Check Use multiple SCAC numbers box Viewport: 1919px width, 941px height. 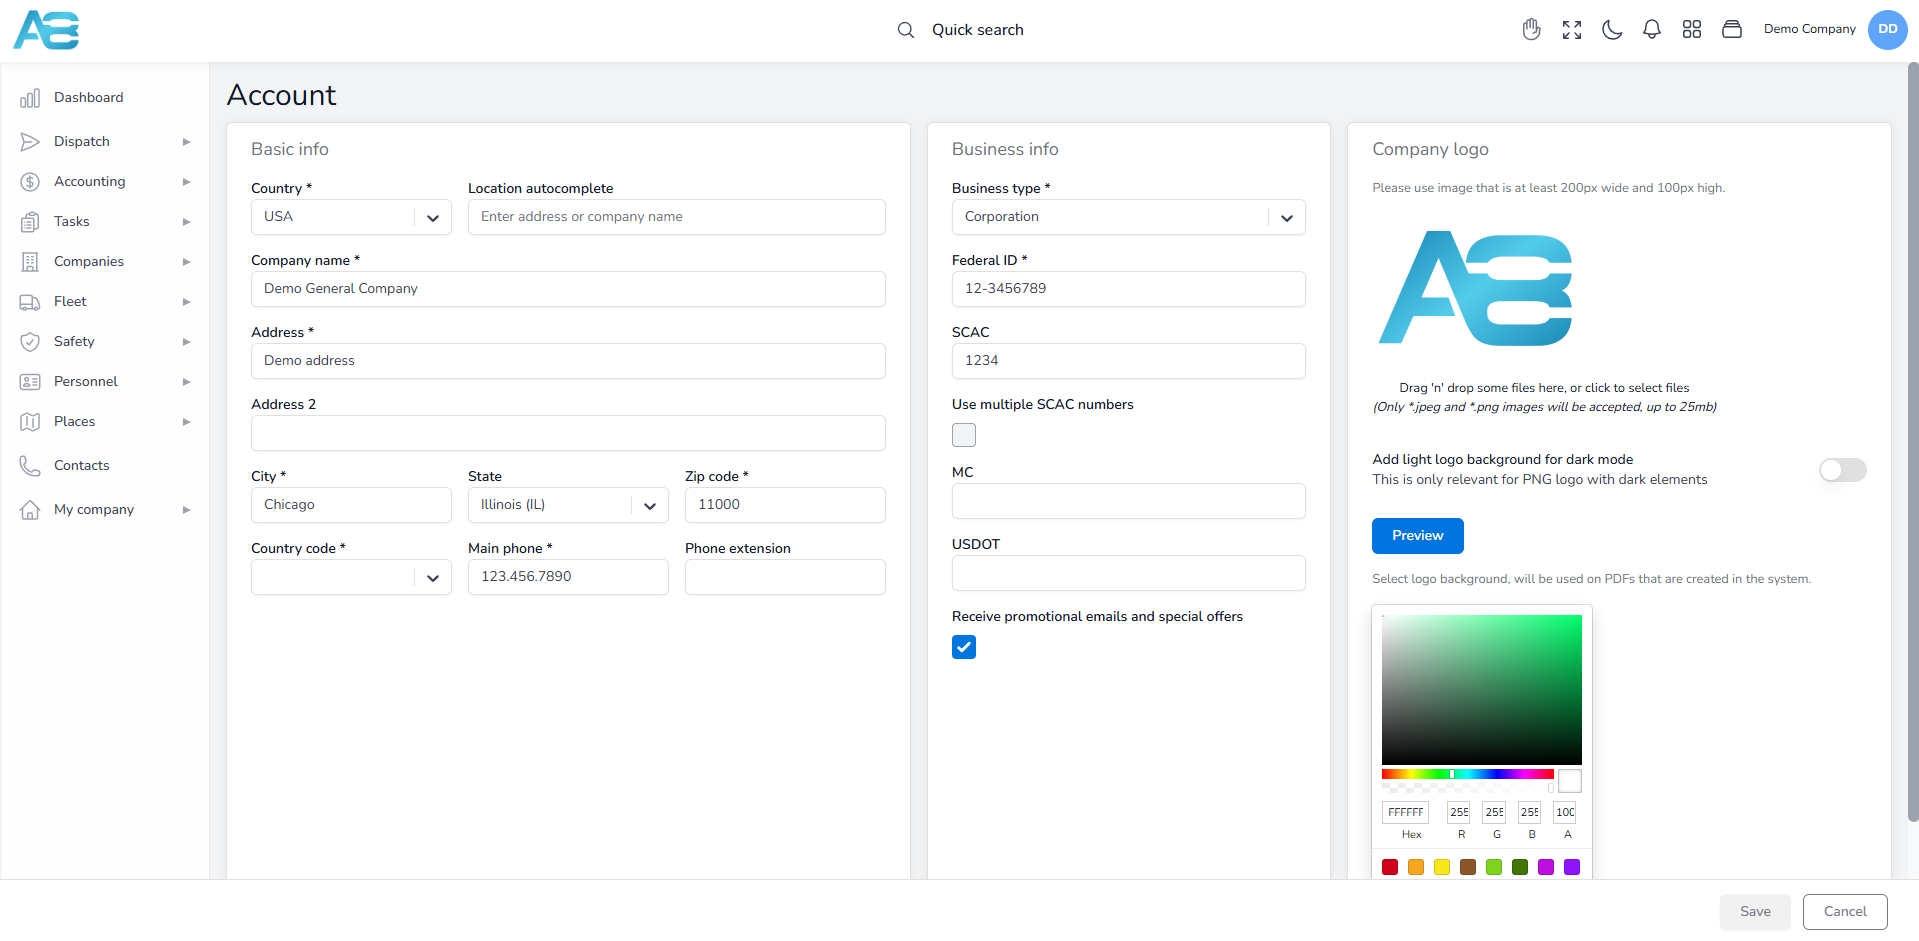pos(964,435)
